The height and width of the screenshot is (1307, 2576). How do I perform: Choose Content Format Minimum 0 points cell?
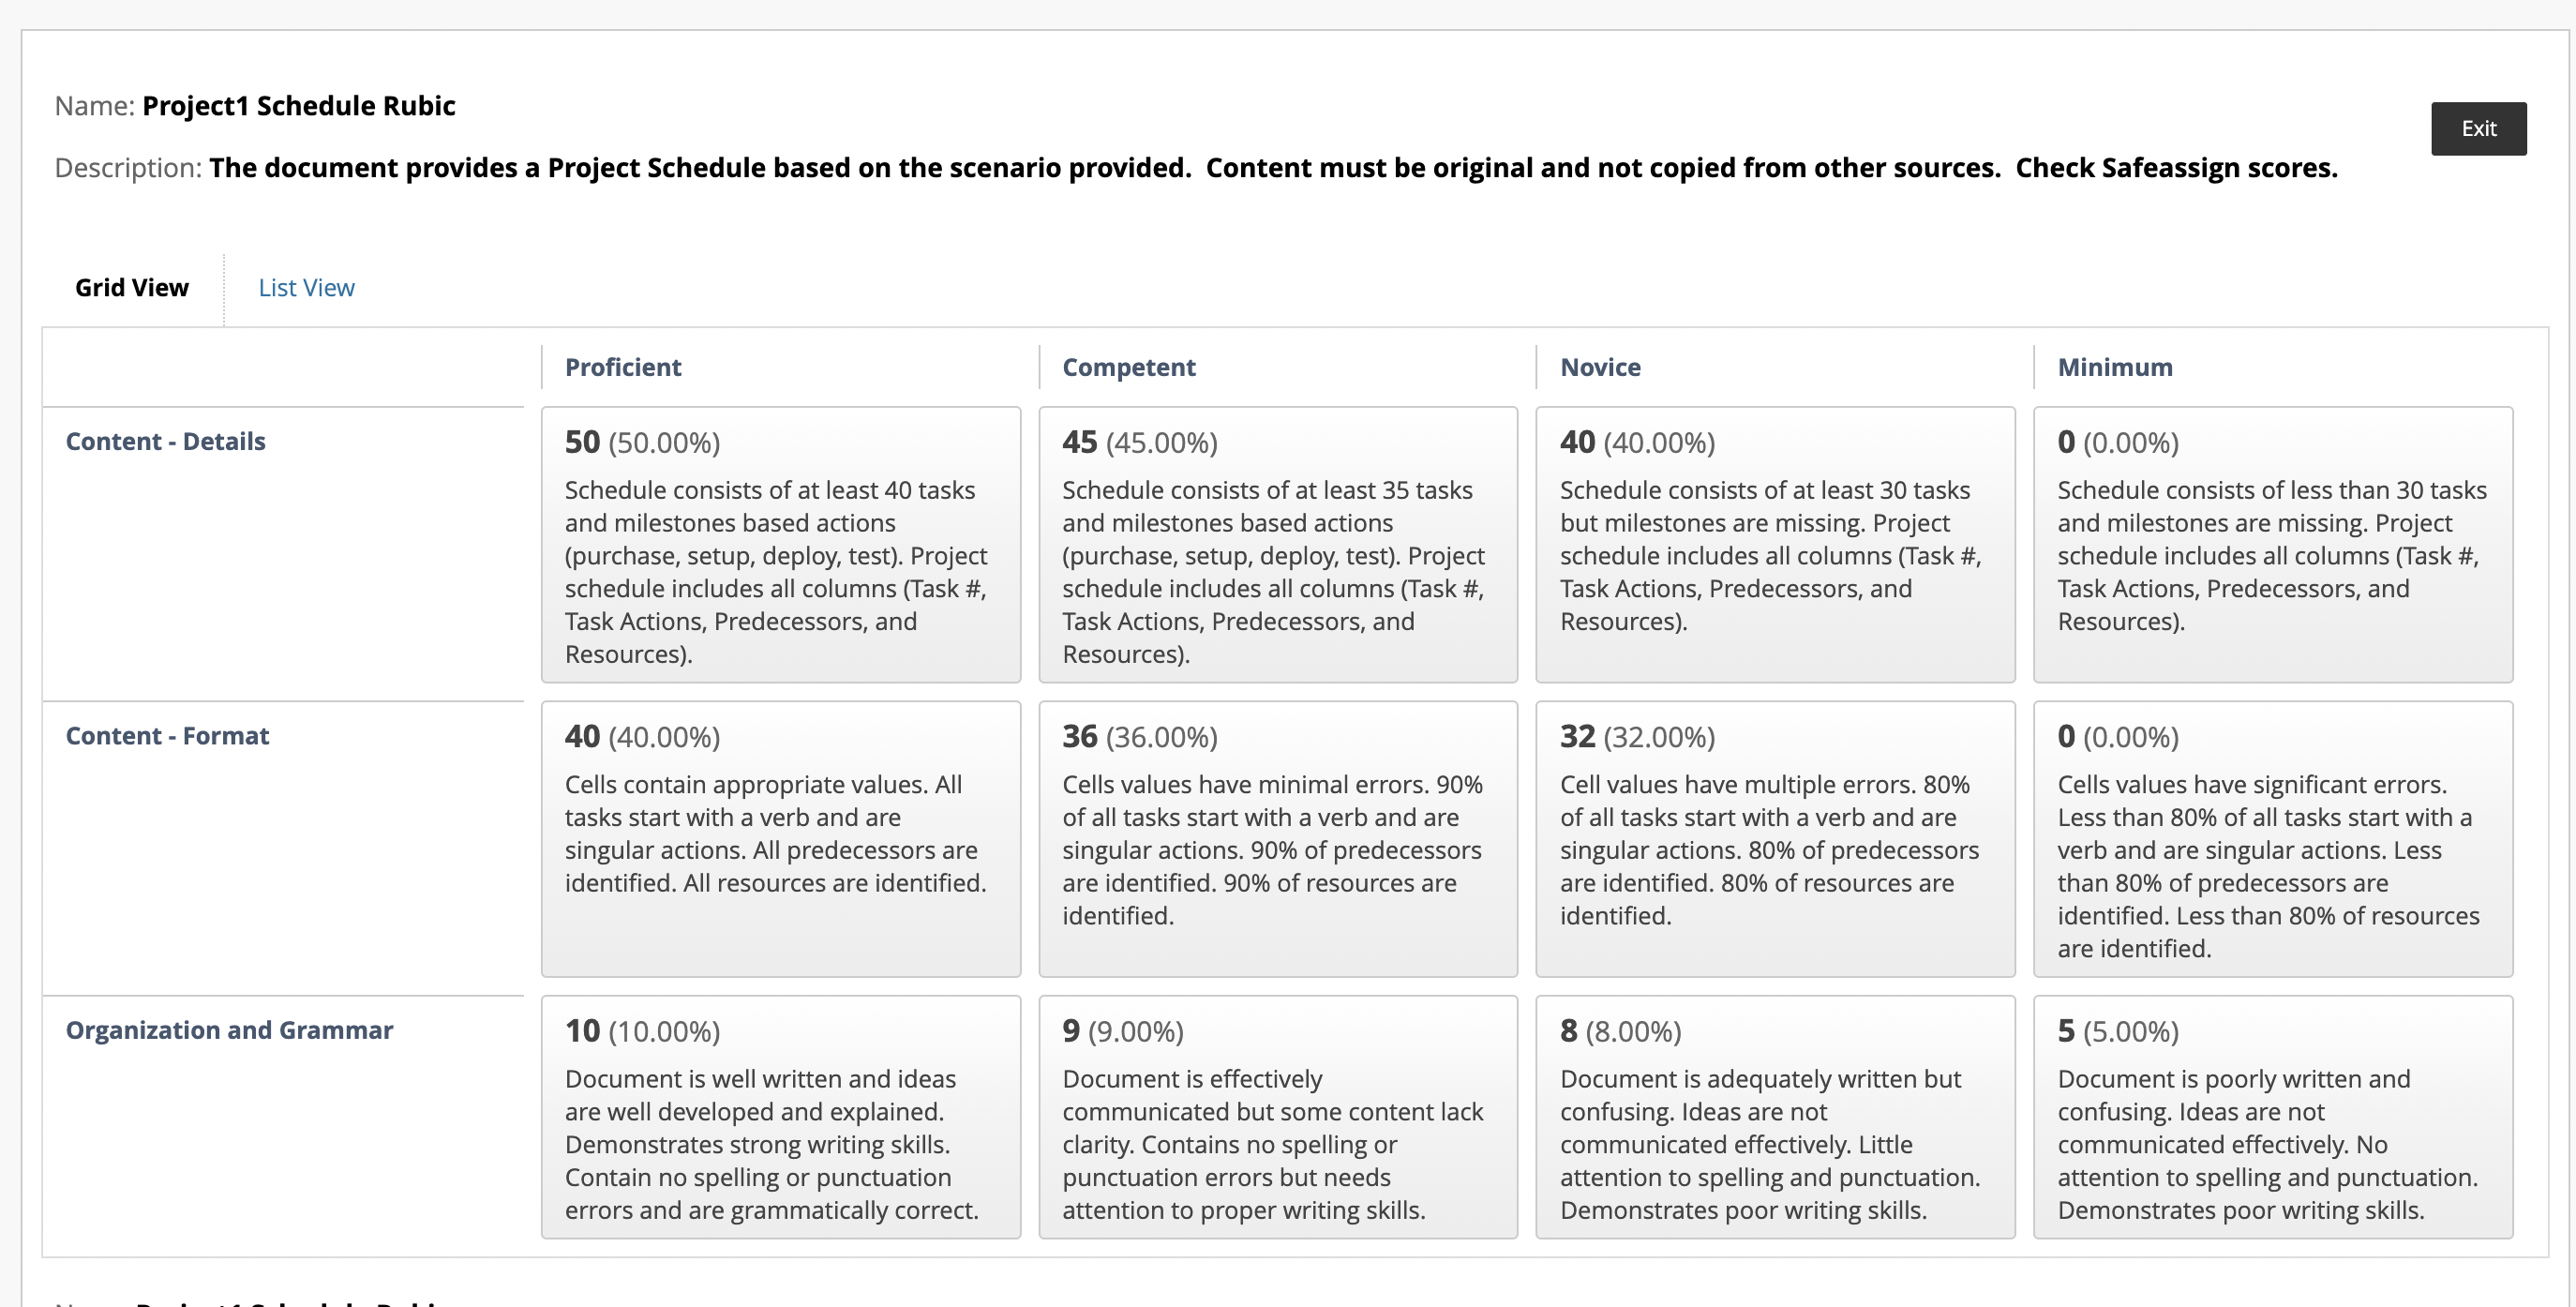coord(2273,839)
